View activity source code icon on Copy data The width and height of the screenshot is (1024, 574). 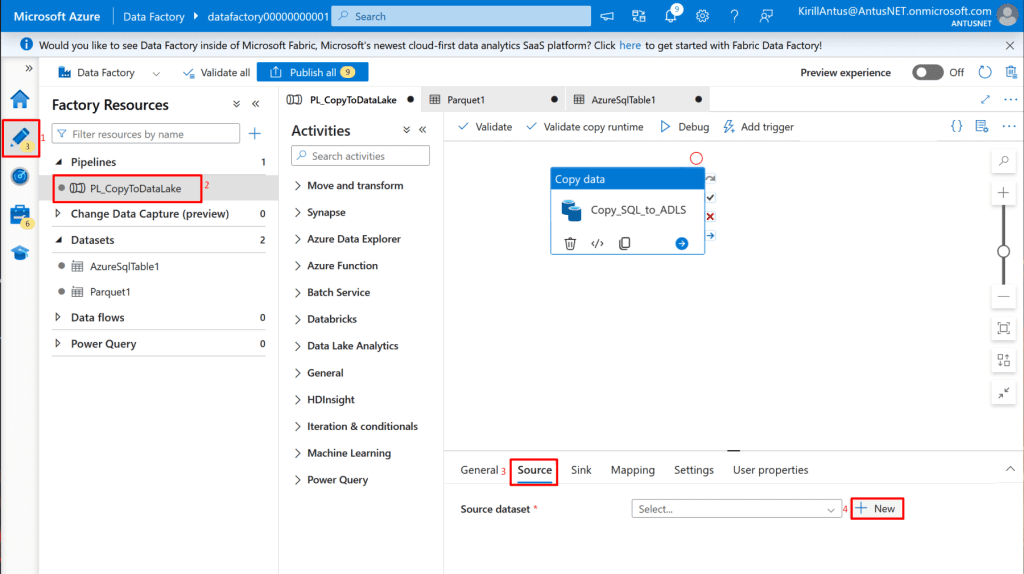tap(597, 243)
